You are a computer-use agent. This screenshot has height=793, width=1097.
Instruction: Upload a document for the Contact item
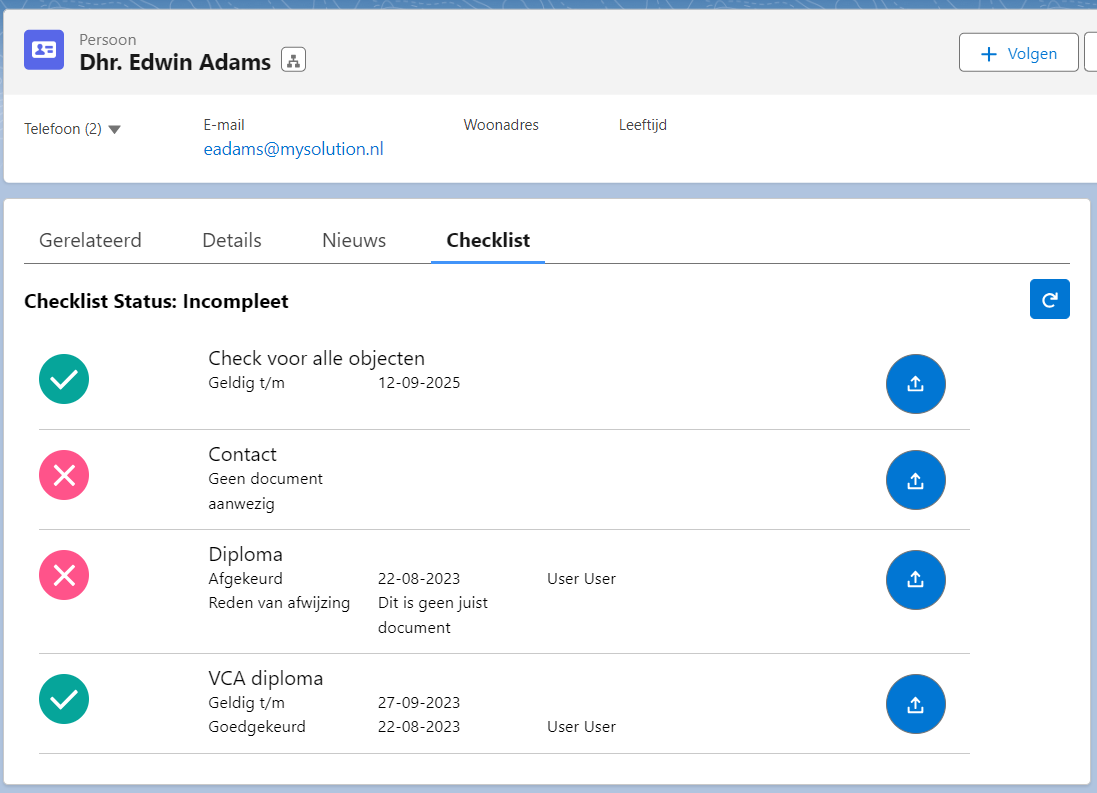coord(915,479)
